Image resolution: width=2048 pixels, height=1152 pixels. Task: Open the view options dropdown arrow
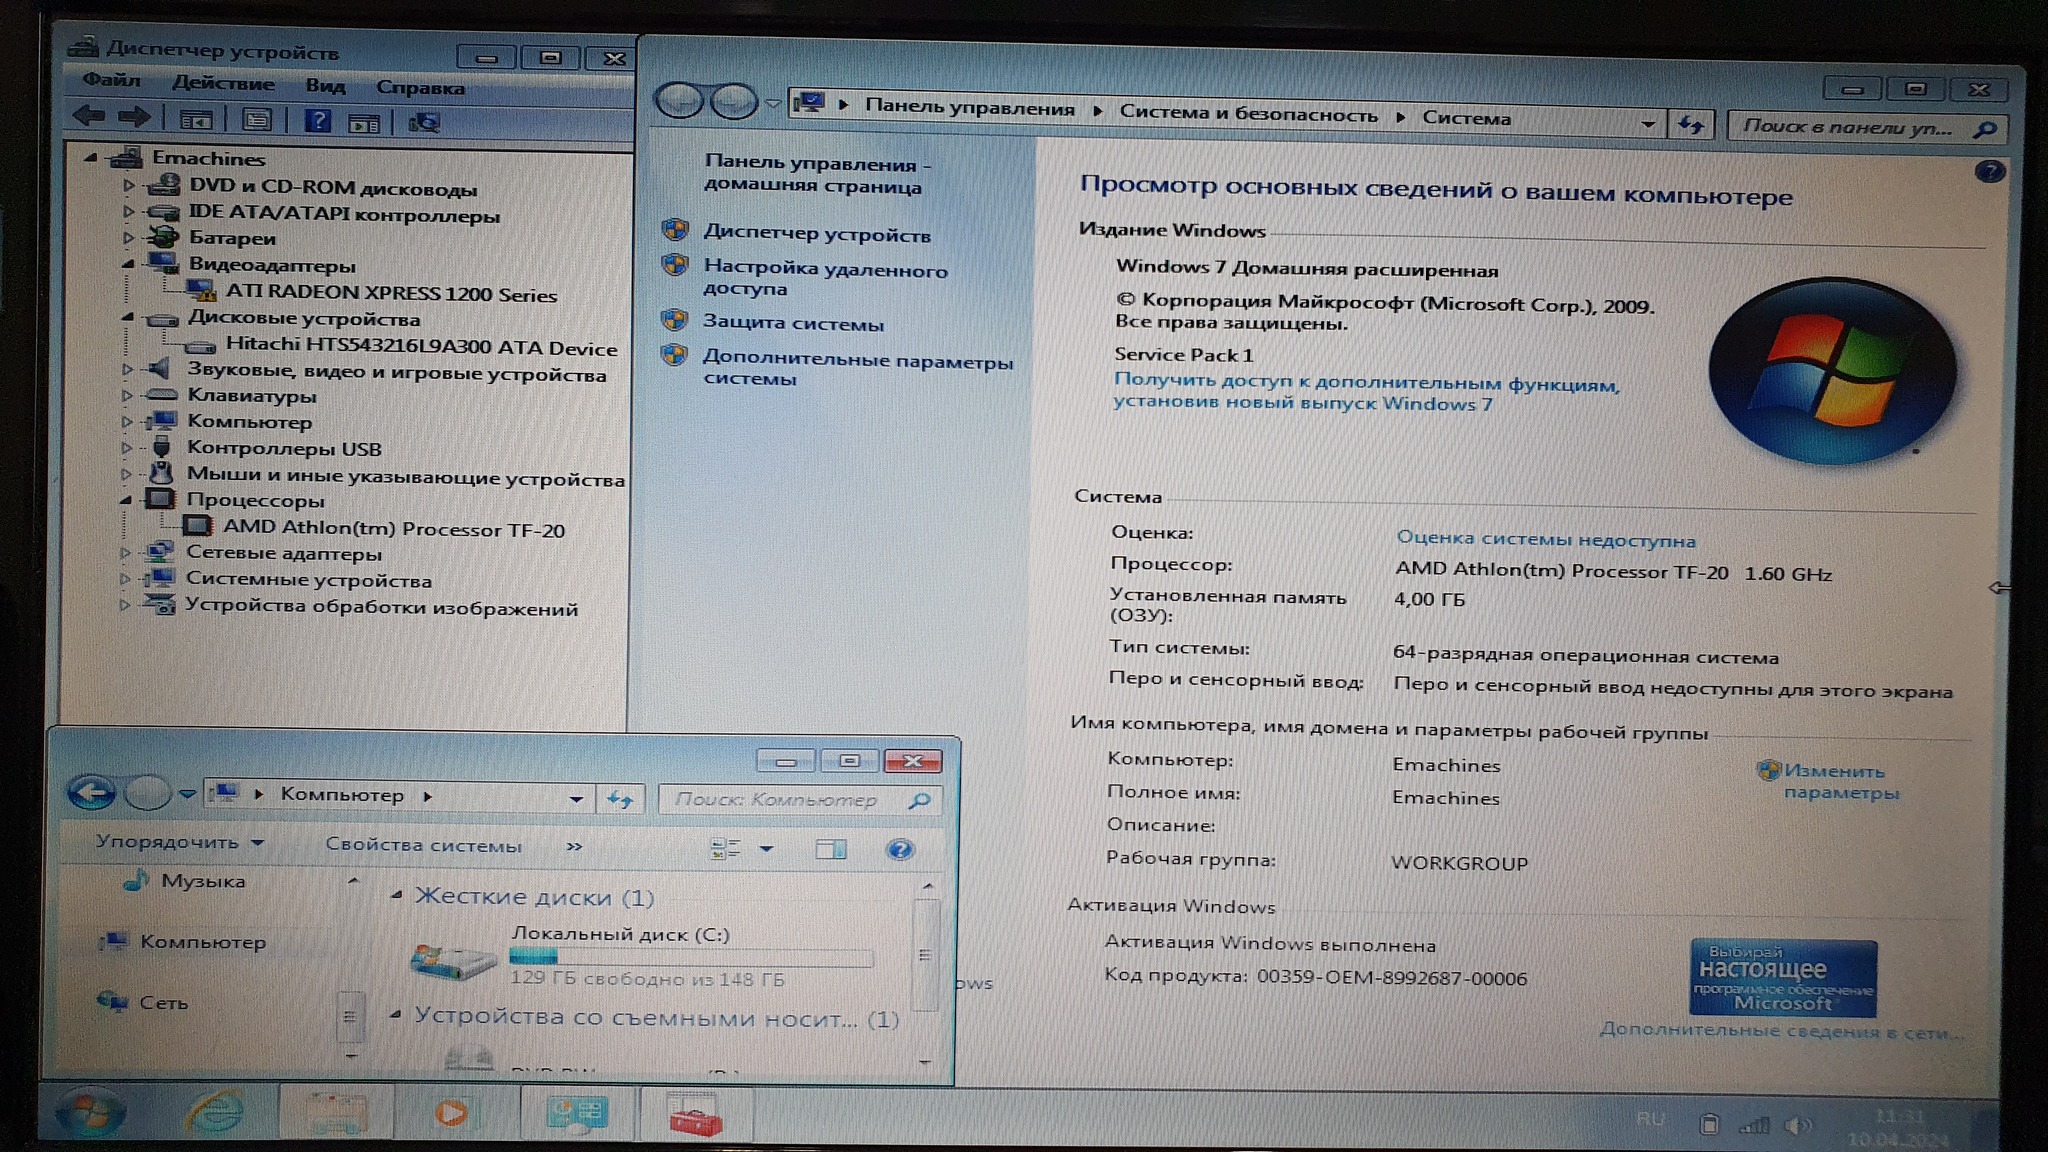[x=766, y=849]
